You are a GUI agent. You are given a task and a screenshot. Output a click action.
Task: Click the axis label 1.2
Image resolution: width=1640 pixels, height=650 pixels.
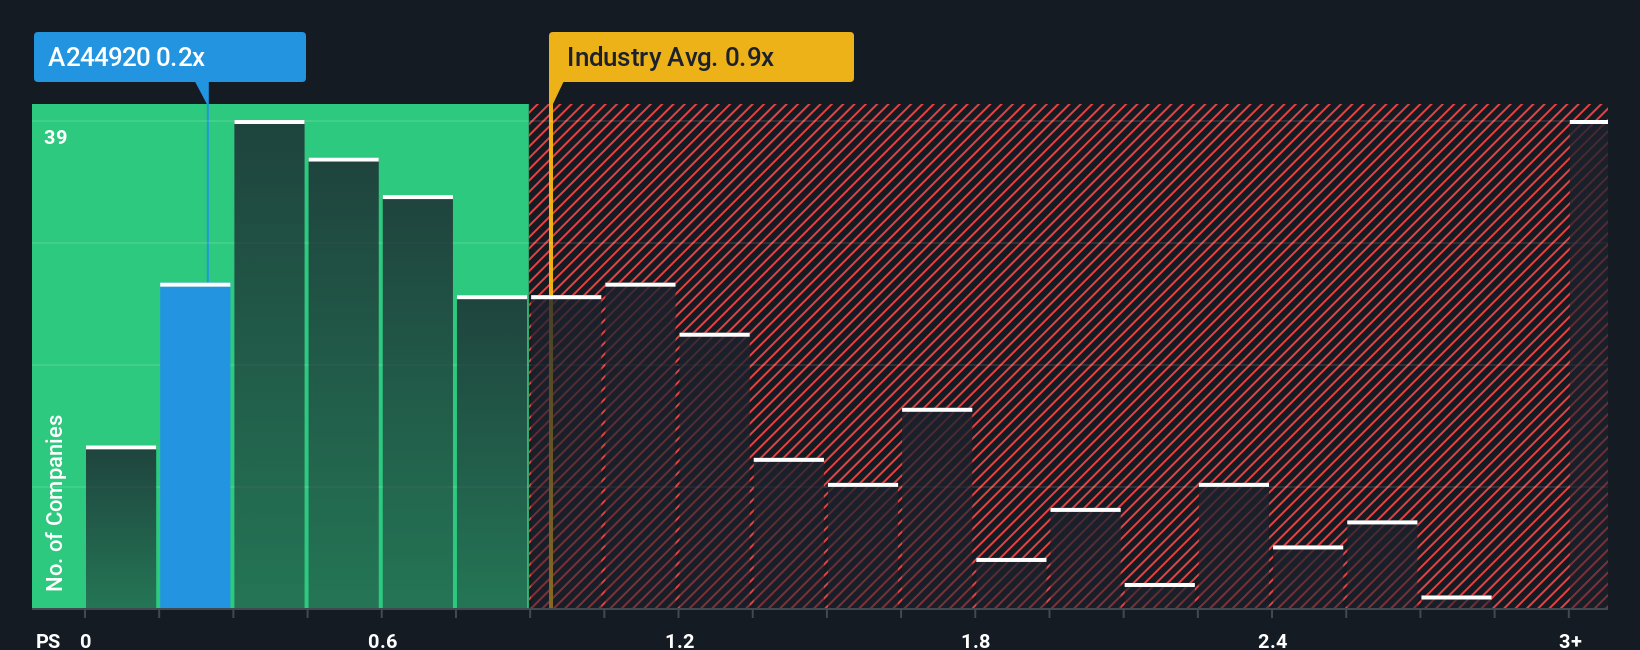pos(680,640)
